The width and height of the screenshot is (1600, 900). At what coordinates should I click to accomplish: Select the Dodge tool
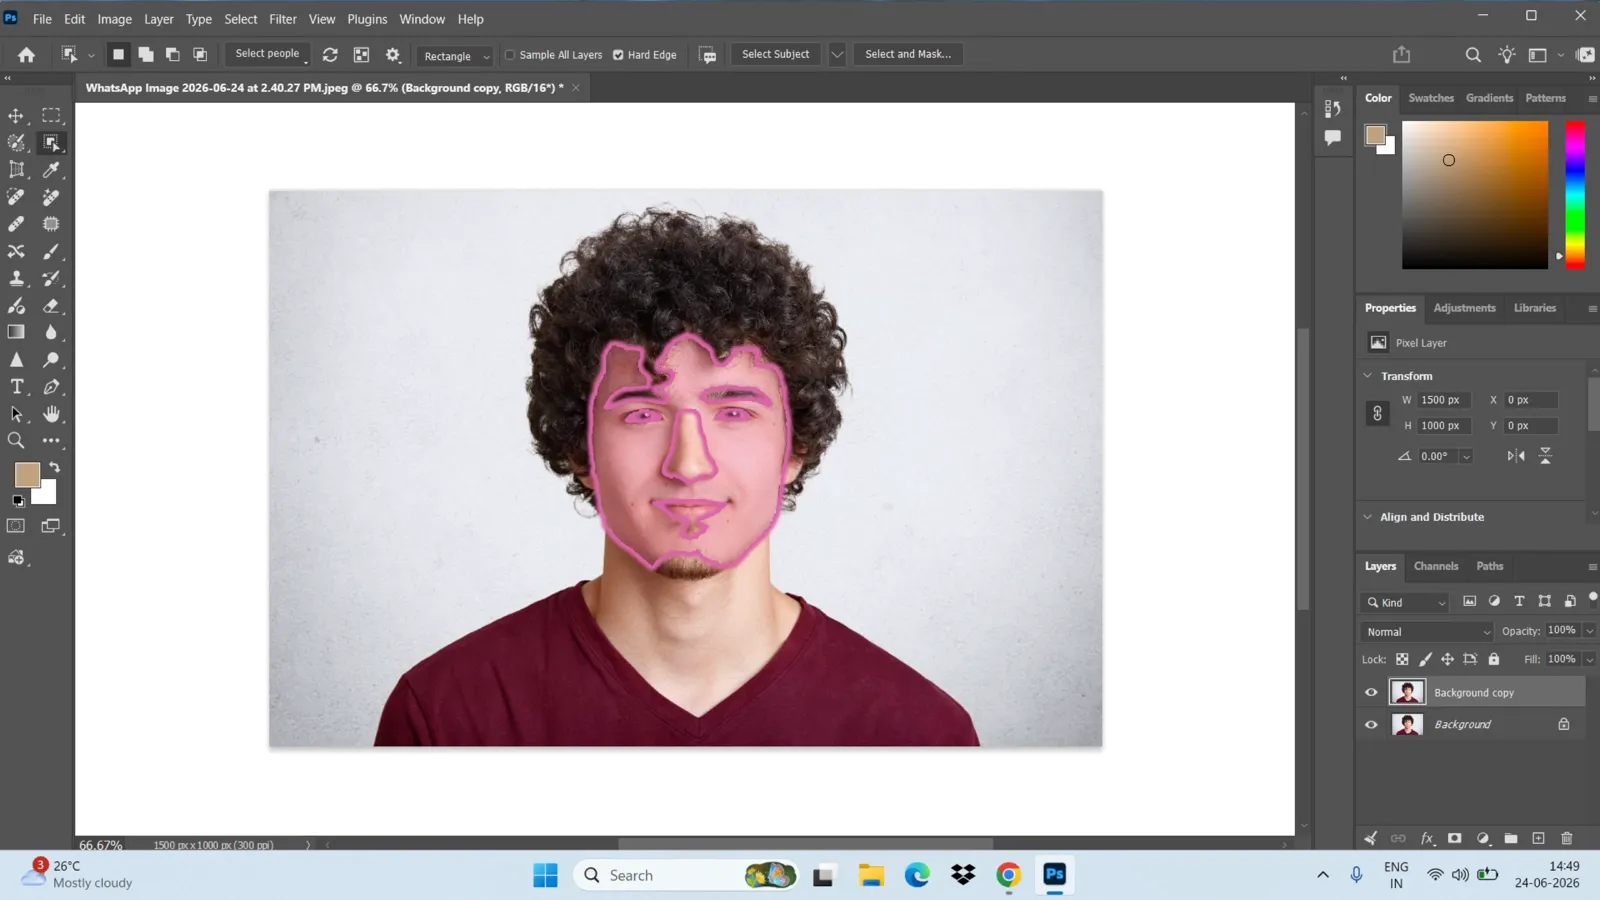[x=51, y=359]
